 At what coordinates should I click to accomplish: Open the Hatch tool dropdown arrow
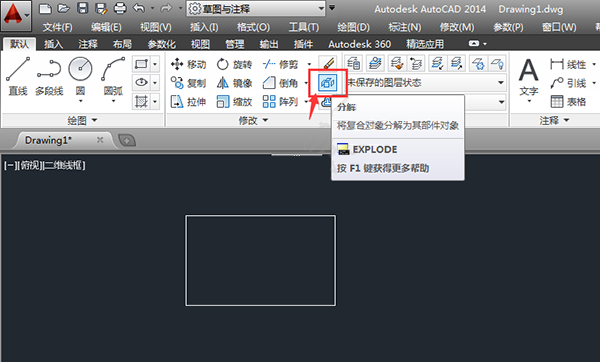155,101
